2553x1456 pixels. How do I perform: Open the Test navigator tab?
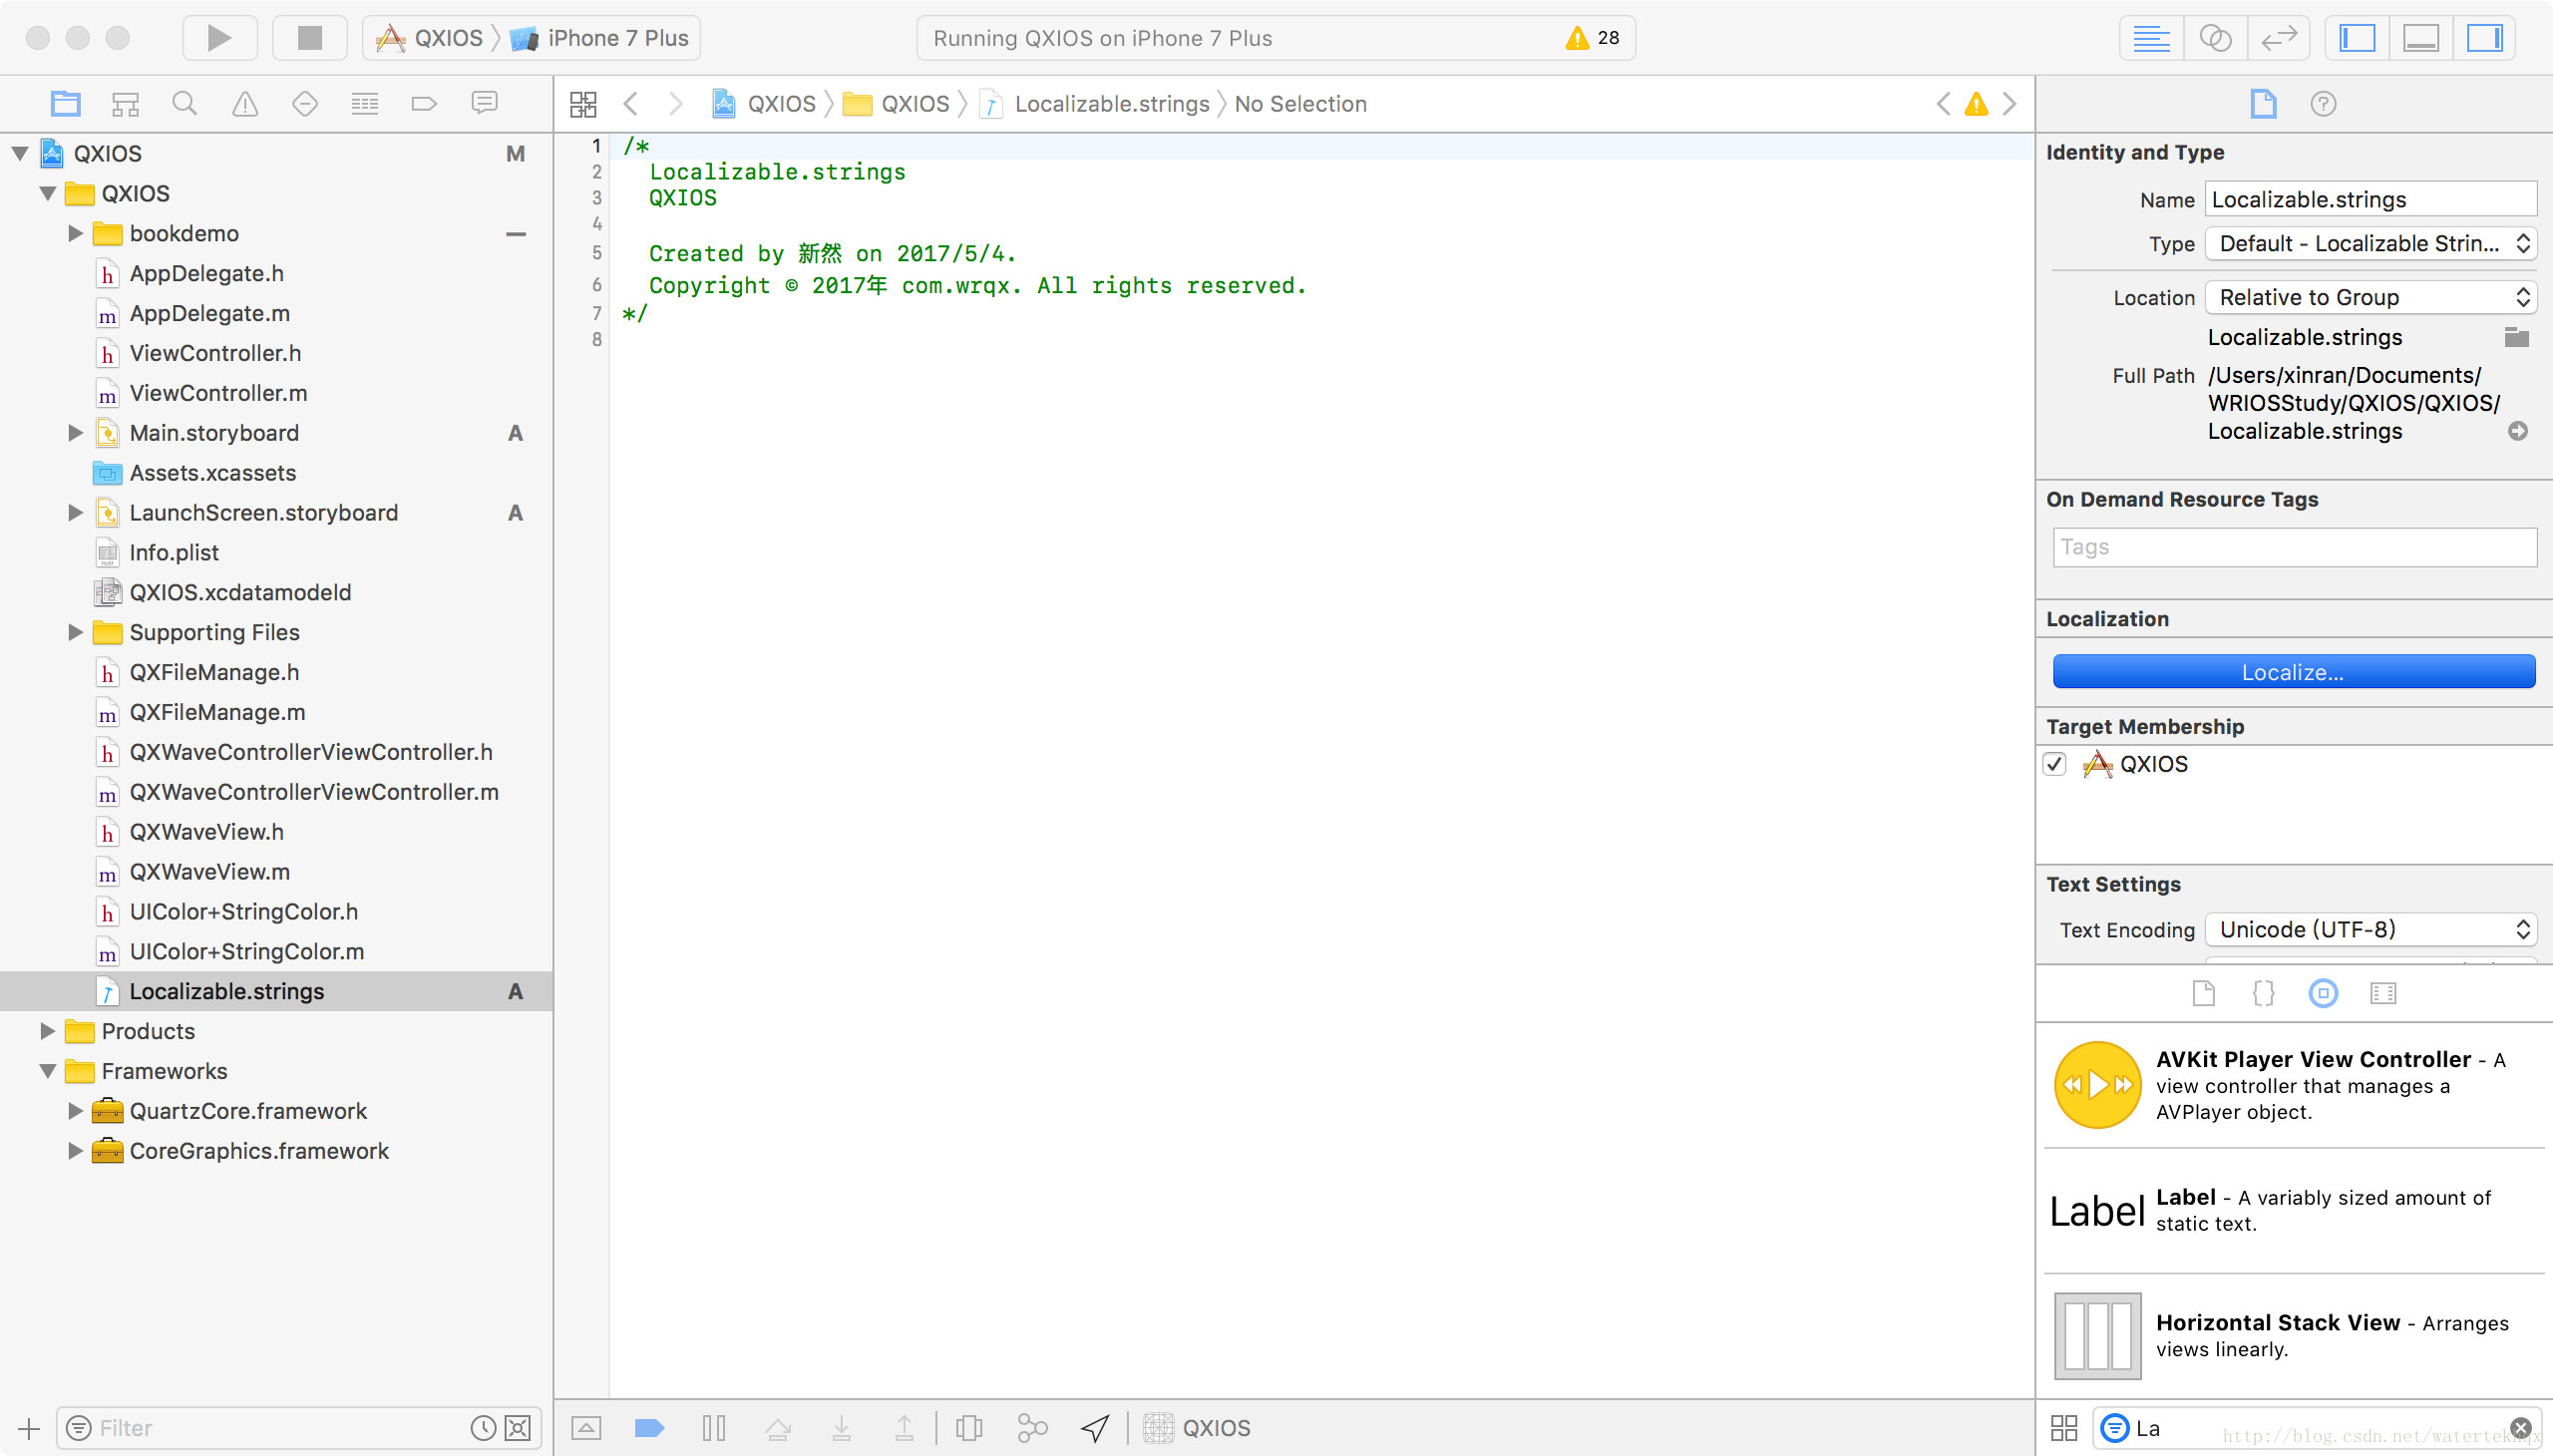click(305, 103)
